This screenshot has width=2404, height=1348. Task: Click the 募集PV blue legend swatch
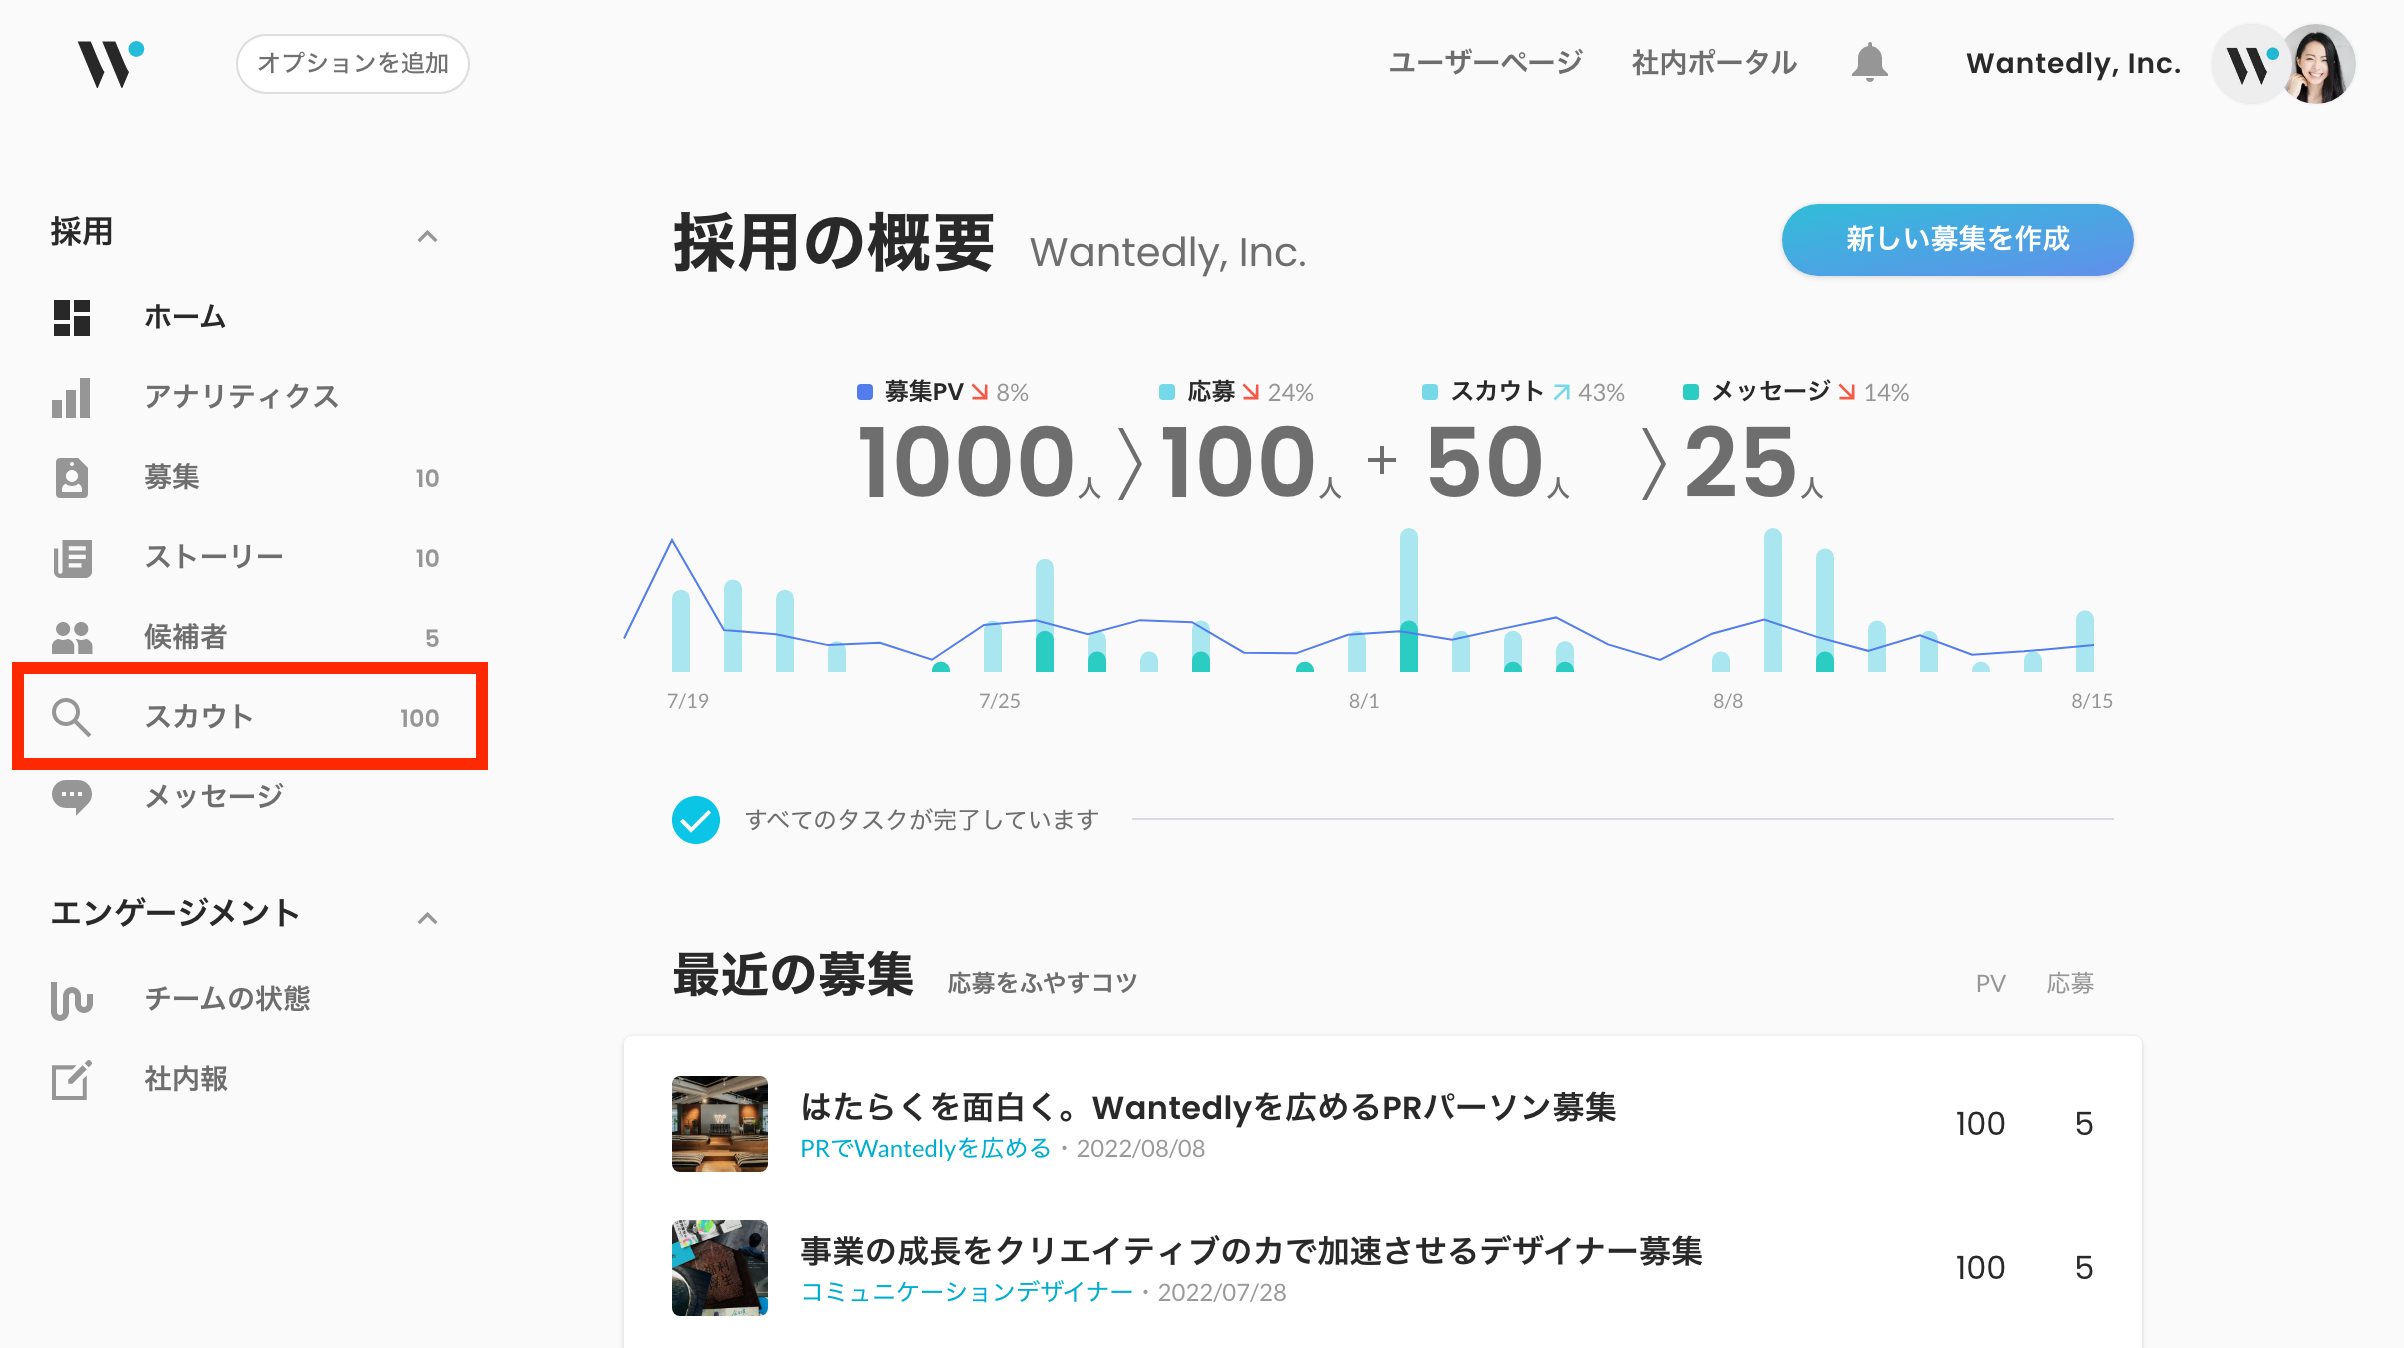point(865,392)
